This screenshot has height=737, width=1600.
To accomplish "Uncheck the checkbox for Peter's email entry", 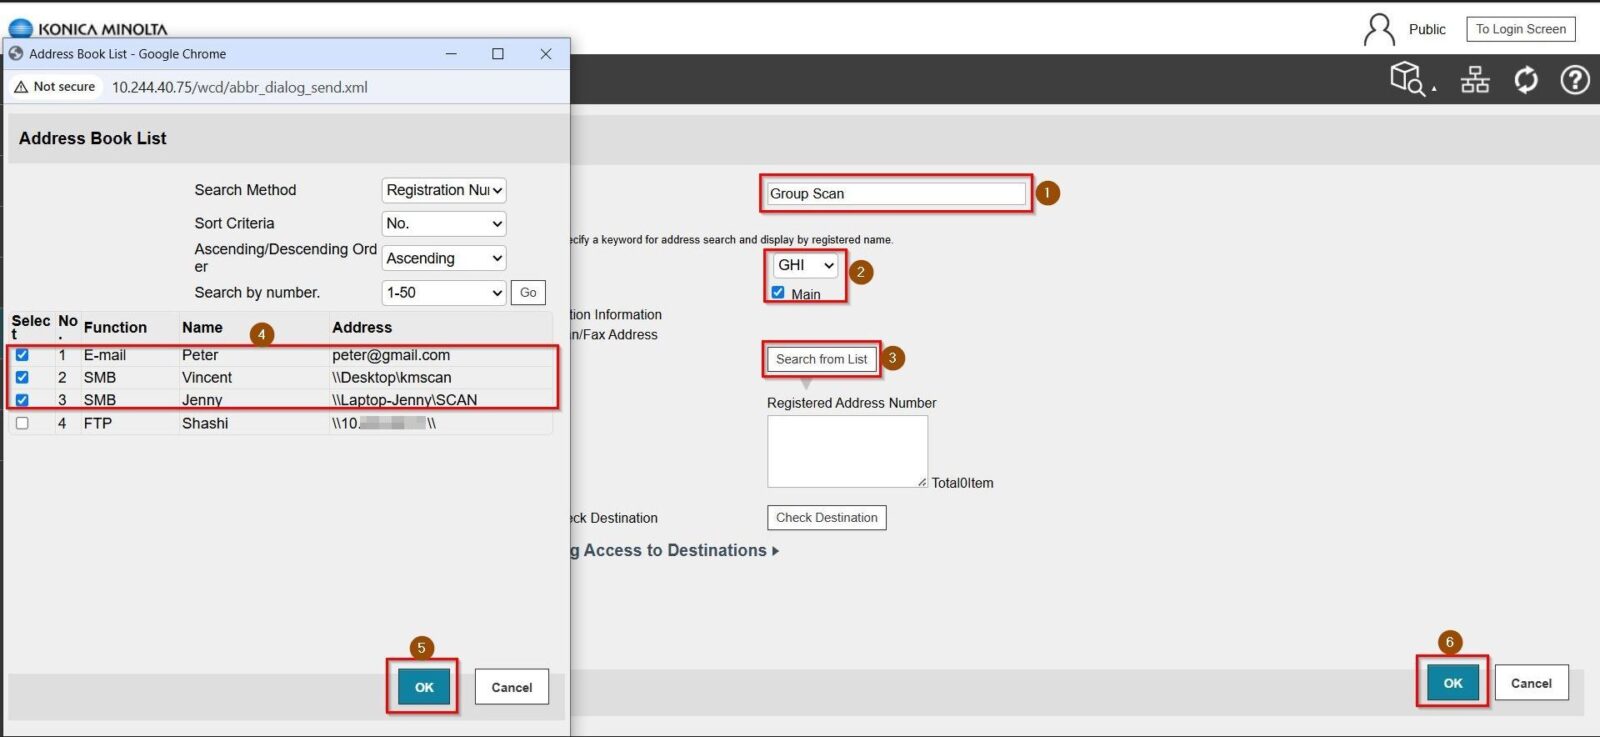I will 22,355.
